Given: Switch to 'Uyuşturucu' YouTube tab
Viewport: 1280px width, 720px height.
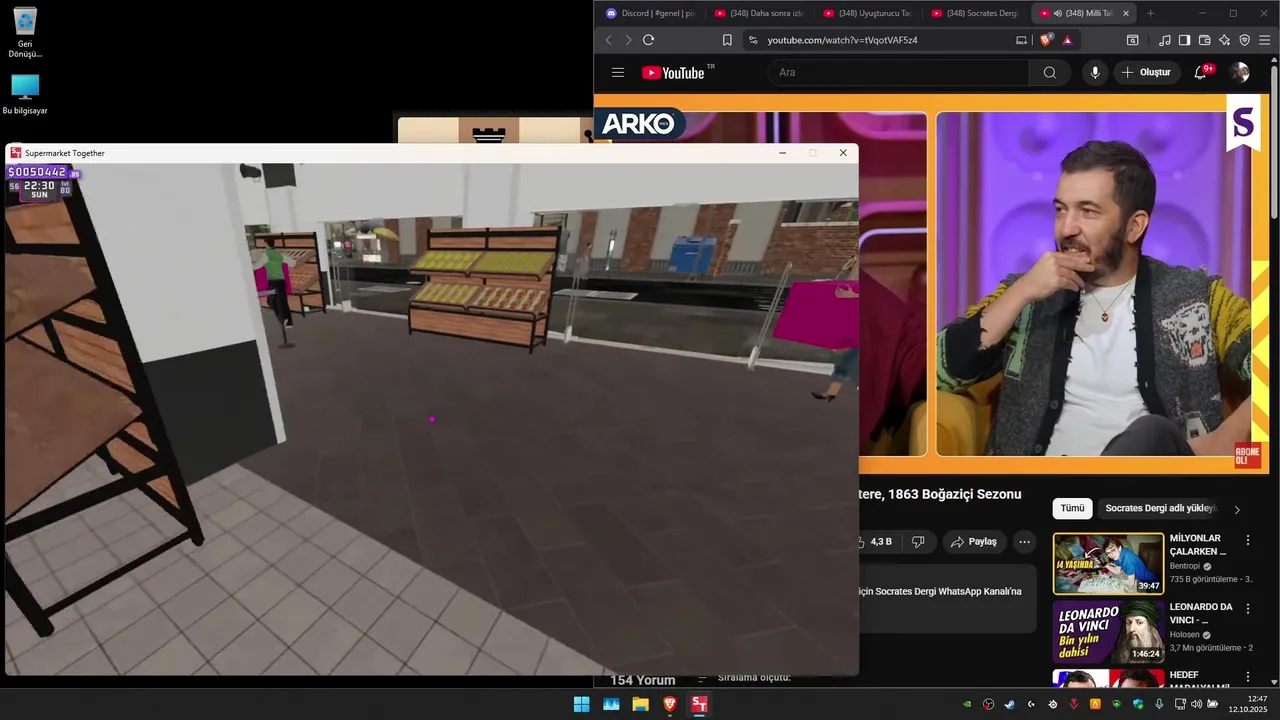Looking at the screenshot, I should click(867, 13).
